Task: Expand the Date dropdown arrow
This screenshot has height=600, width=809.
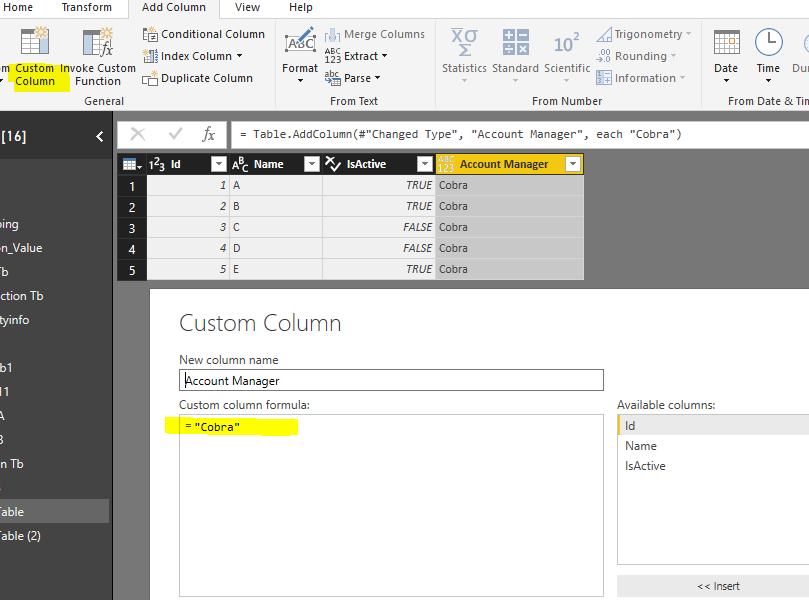Action: pos(726,80)
